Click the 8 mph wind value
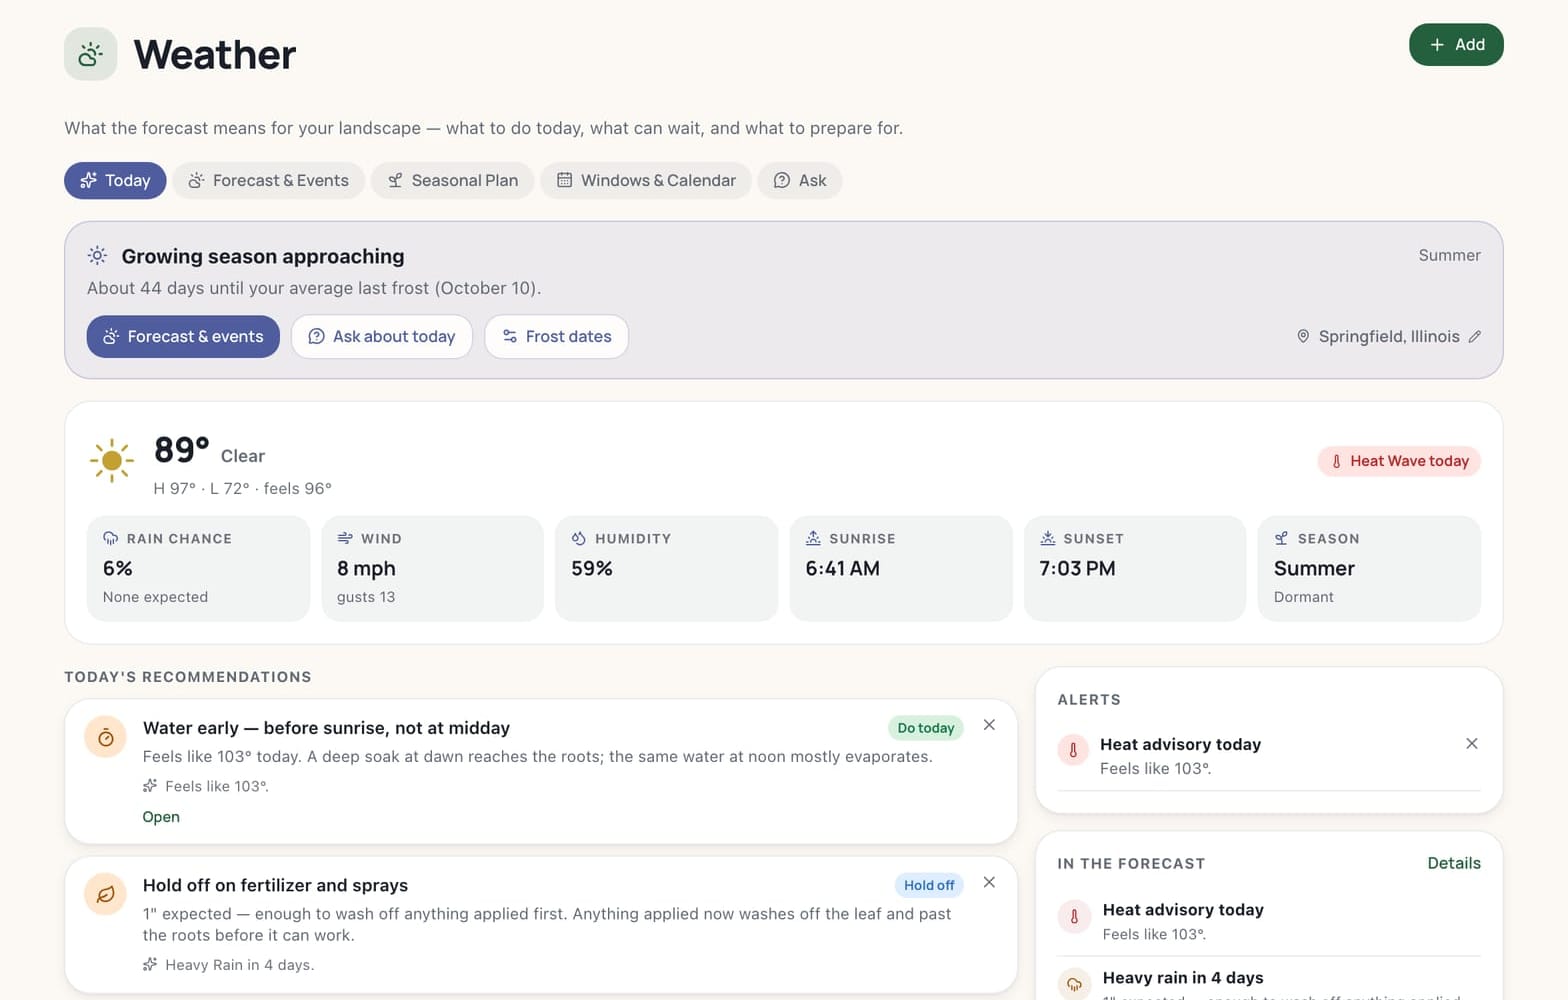 click(x=366, y=568)
